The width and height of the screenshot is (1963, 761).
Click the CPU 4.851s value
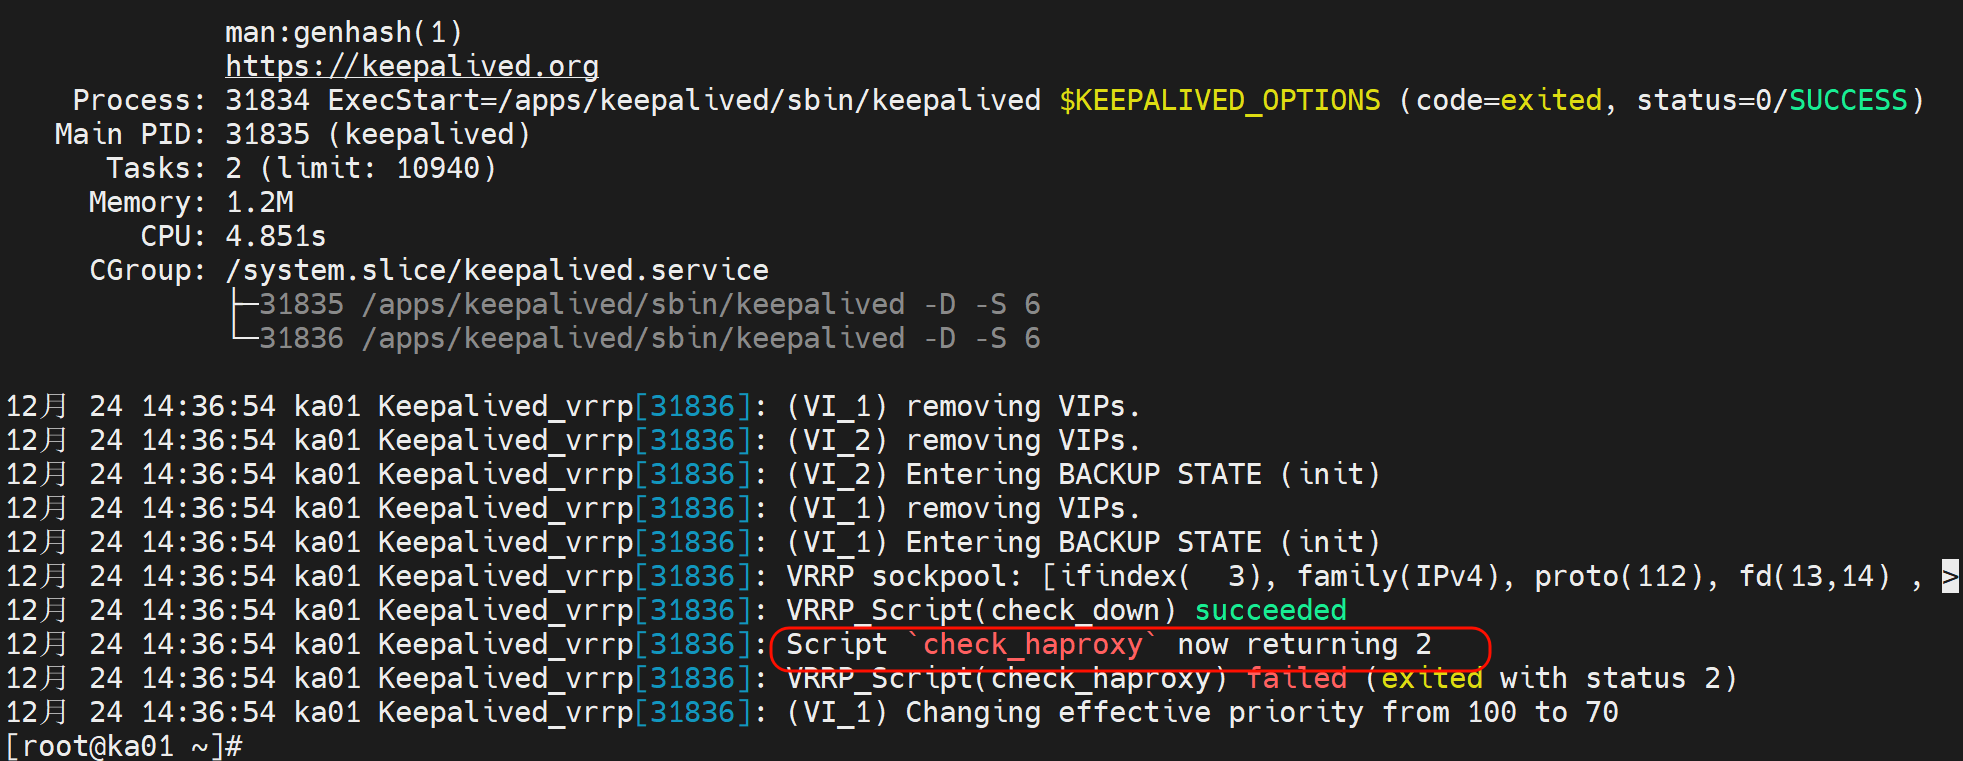[275, 236]
